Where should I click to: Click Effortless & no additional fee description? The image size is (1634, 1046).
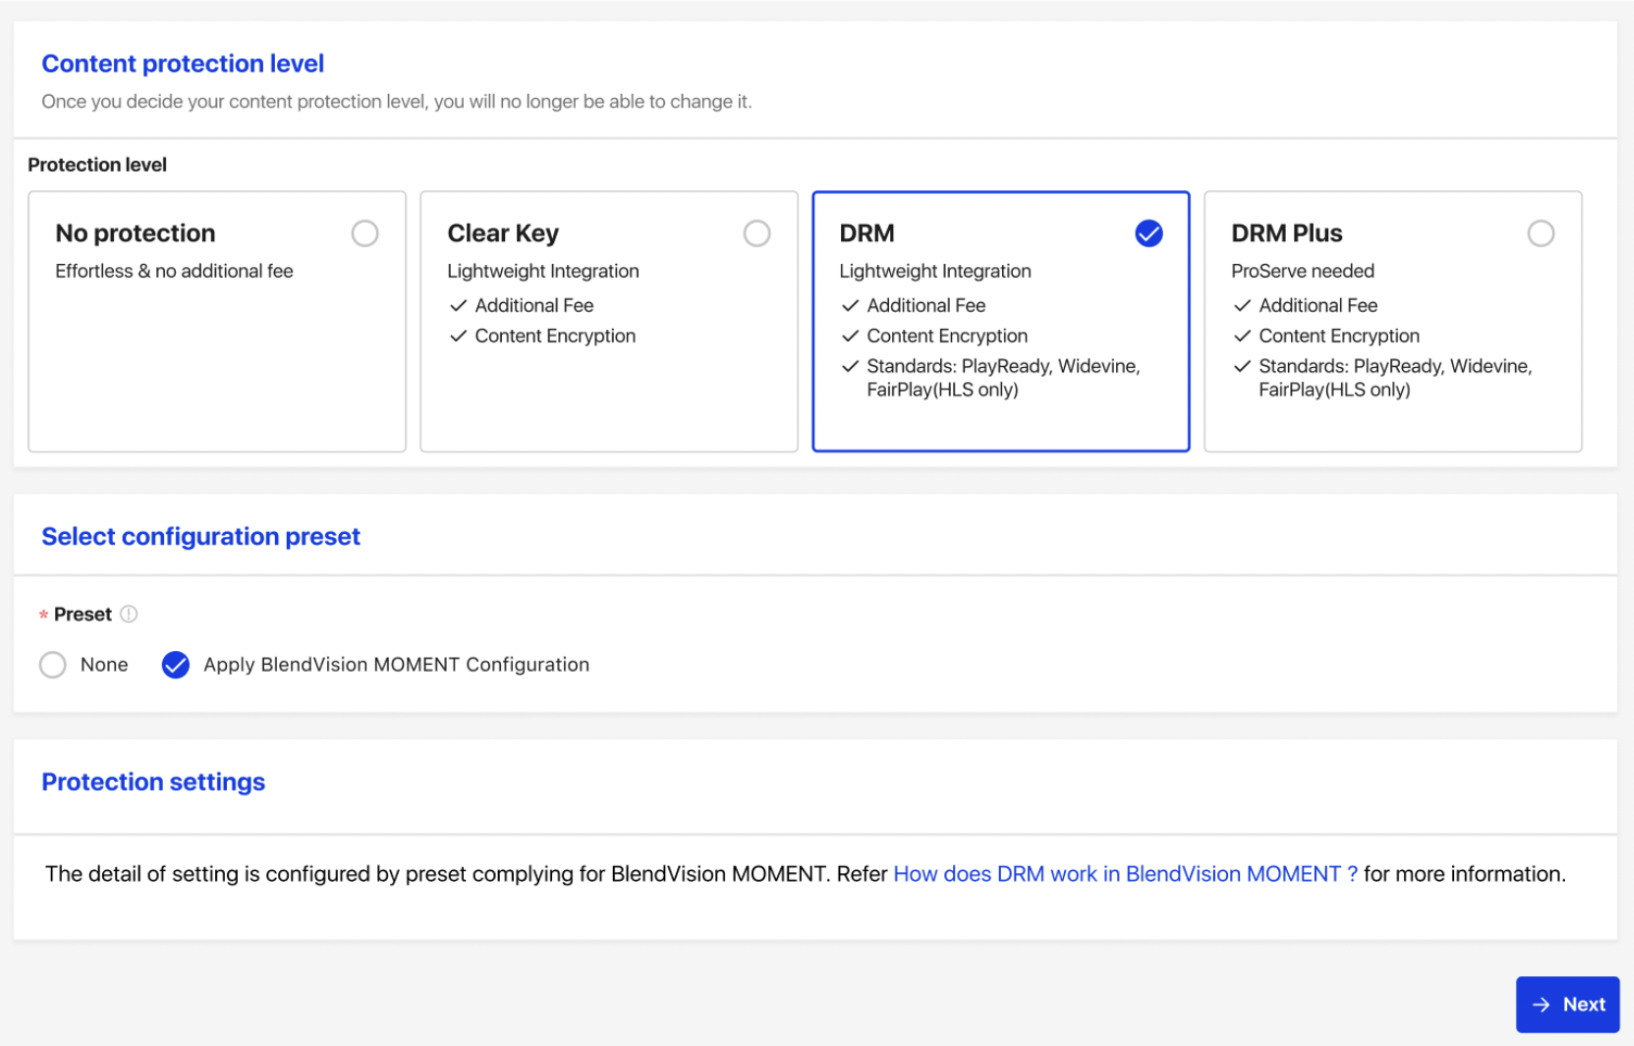coord(174,271)
